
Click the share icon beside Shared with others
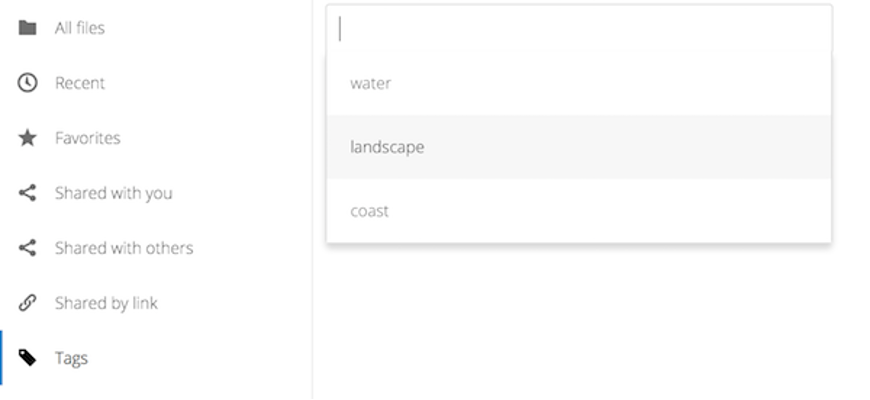(28, 248)
